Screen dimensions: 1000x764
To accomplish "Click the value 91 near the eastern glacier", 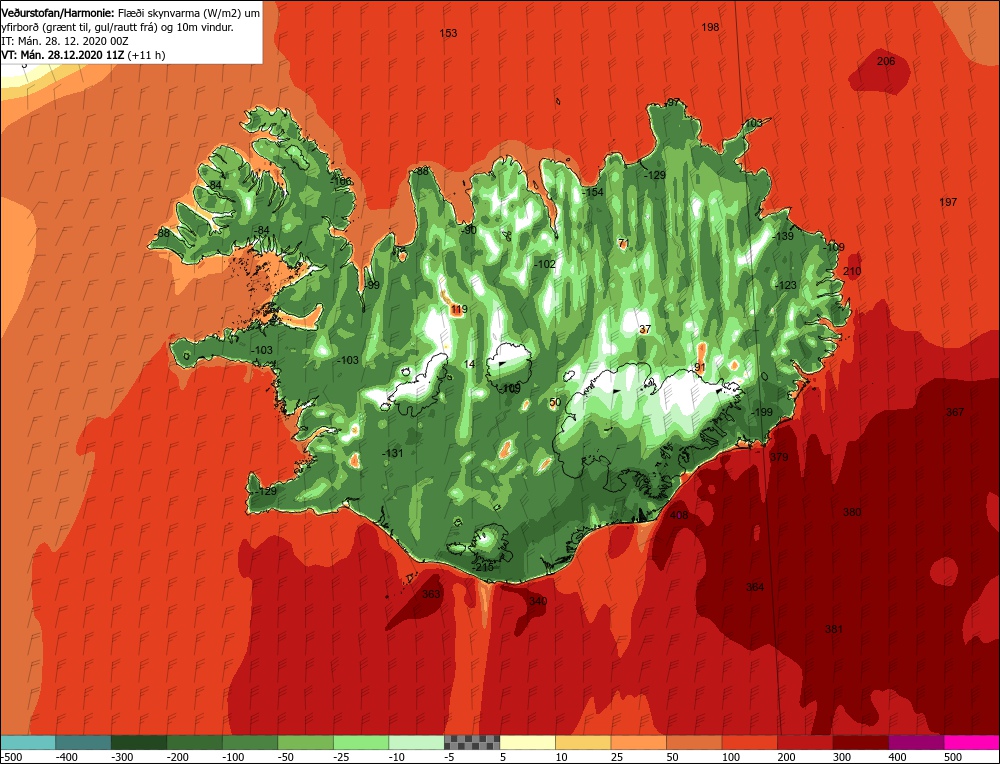I will (x=700, y=367).
